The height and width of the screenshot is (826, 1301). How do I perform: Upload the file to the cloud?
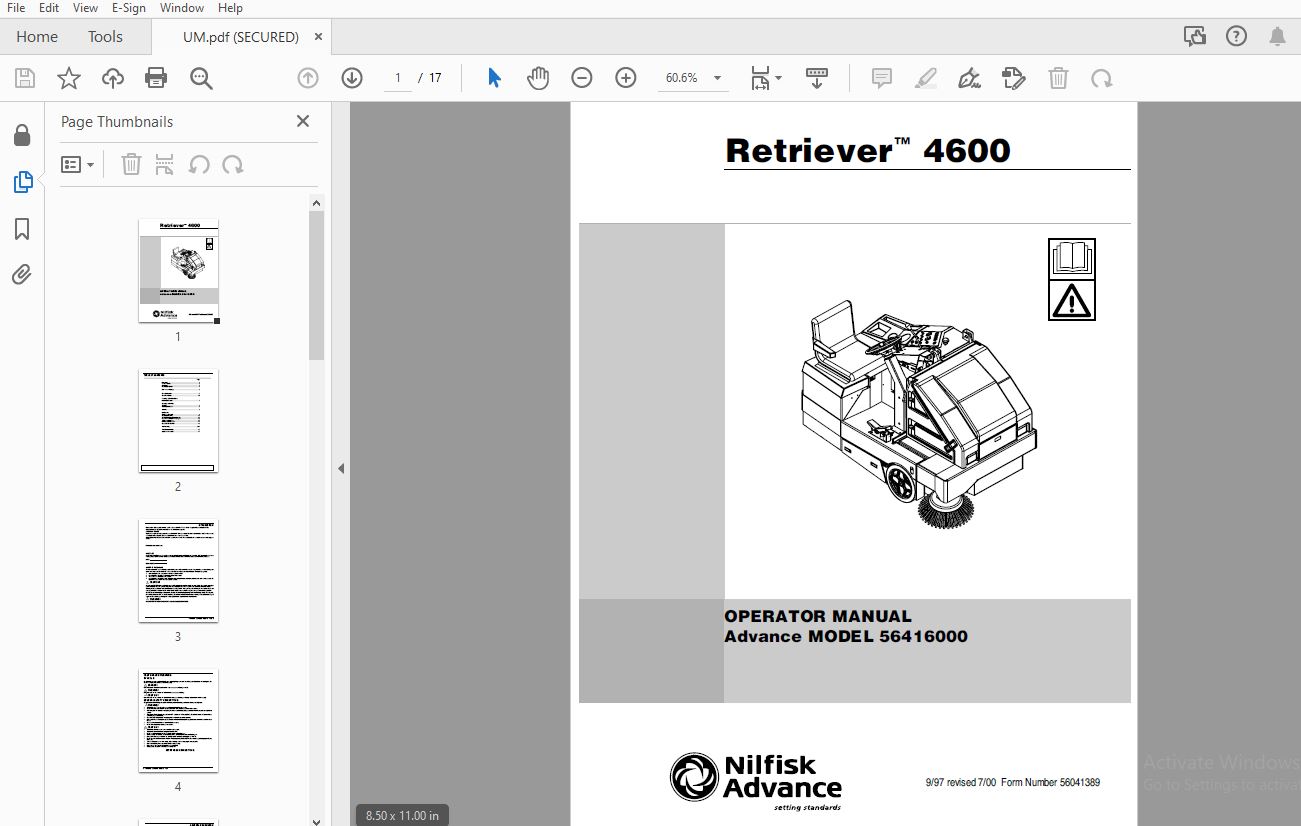(x=113, y=78)
